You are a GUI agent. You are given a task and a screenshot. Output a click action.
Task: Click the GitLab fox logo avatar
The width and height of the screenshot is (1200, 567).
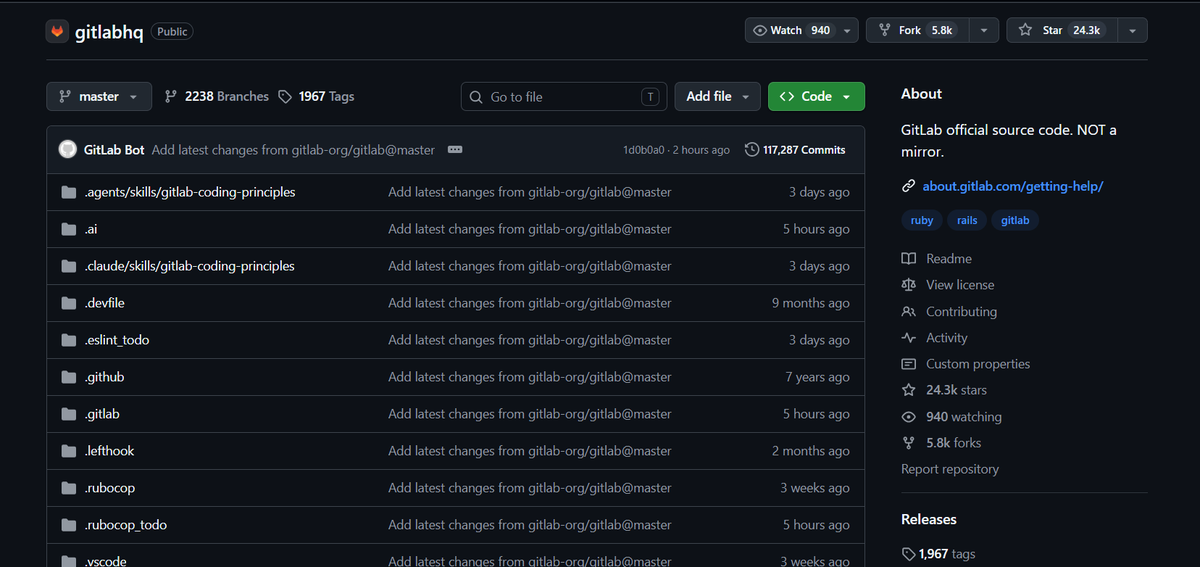57,32
